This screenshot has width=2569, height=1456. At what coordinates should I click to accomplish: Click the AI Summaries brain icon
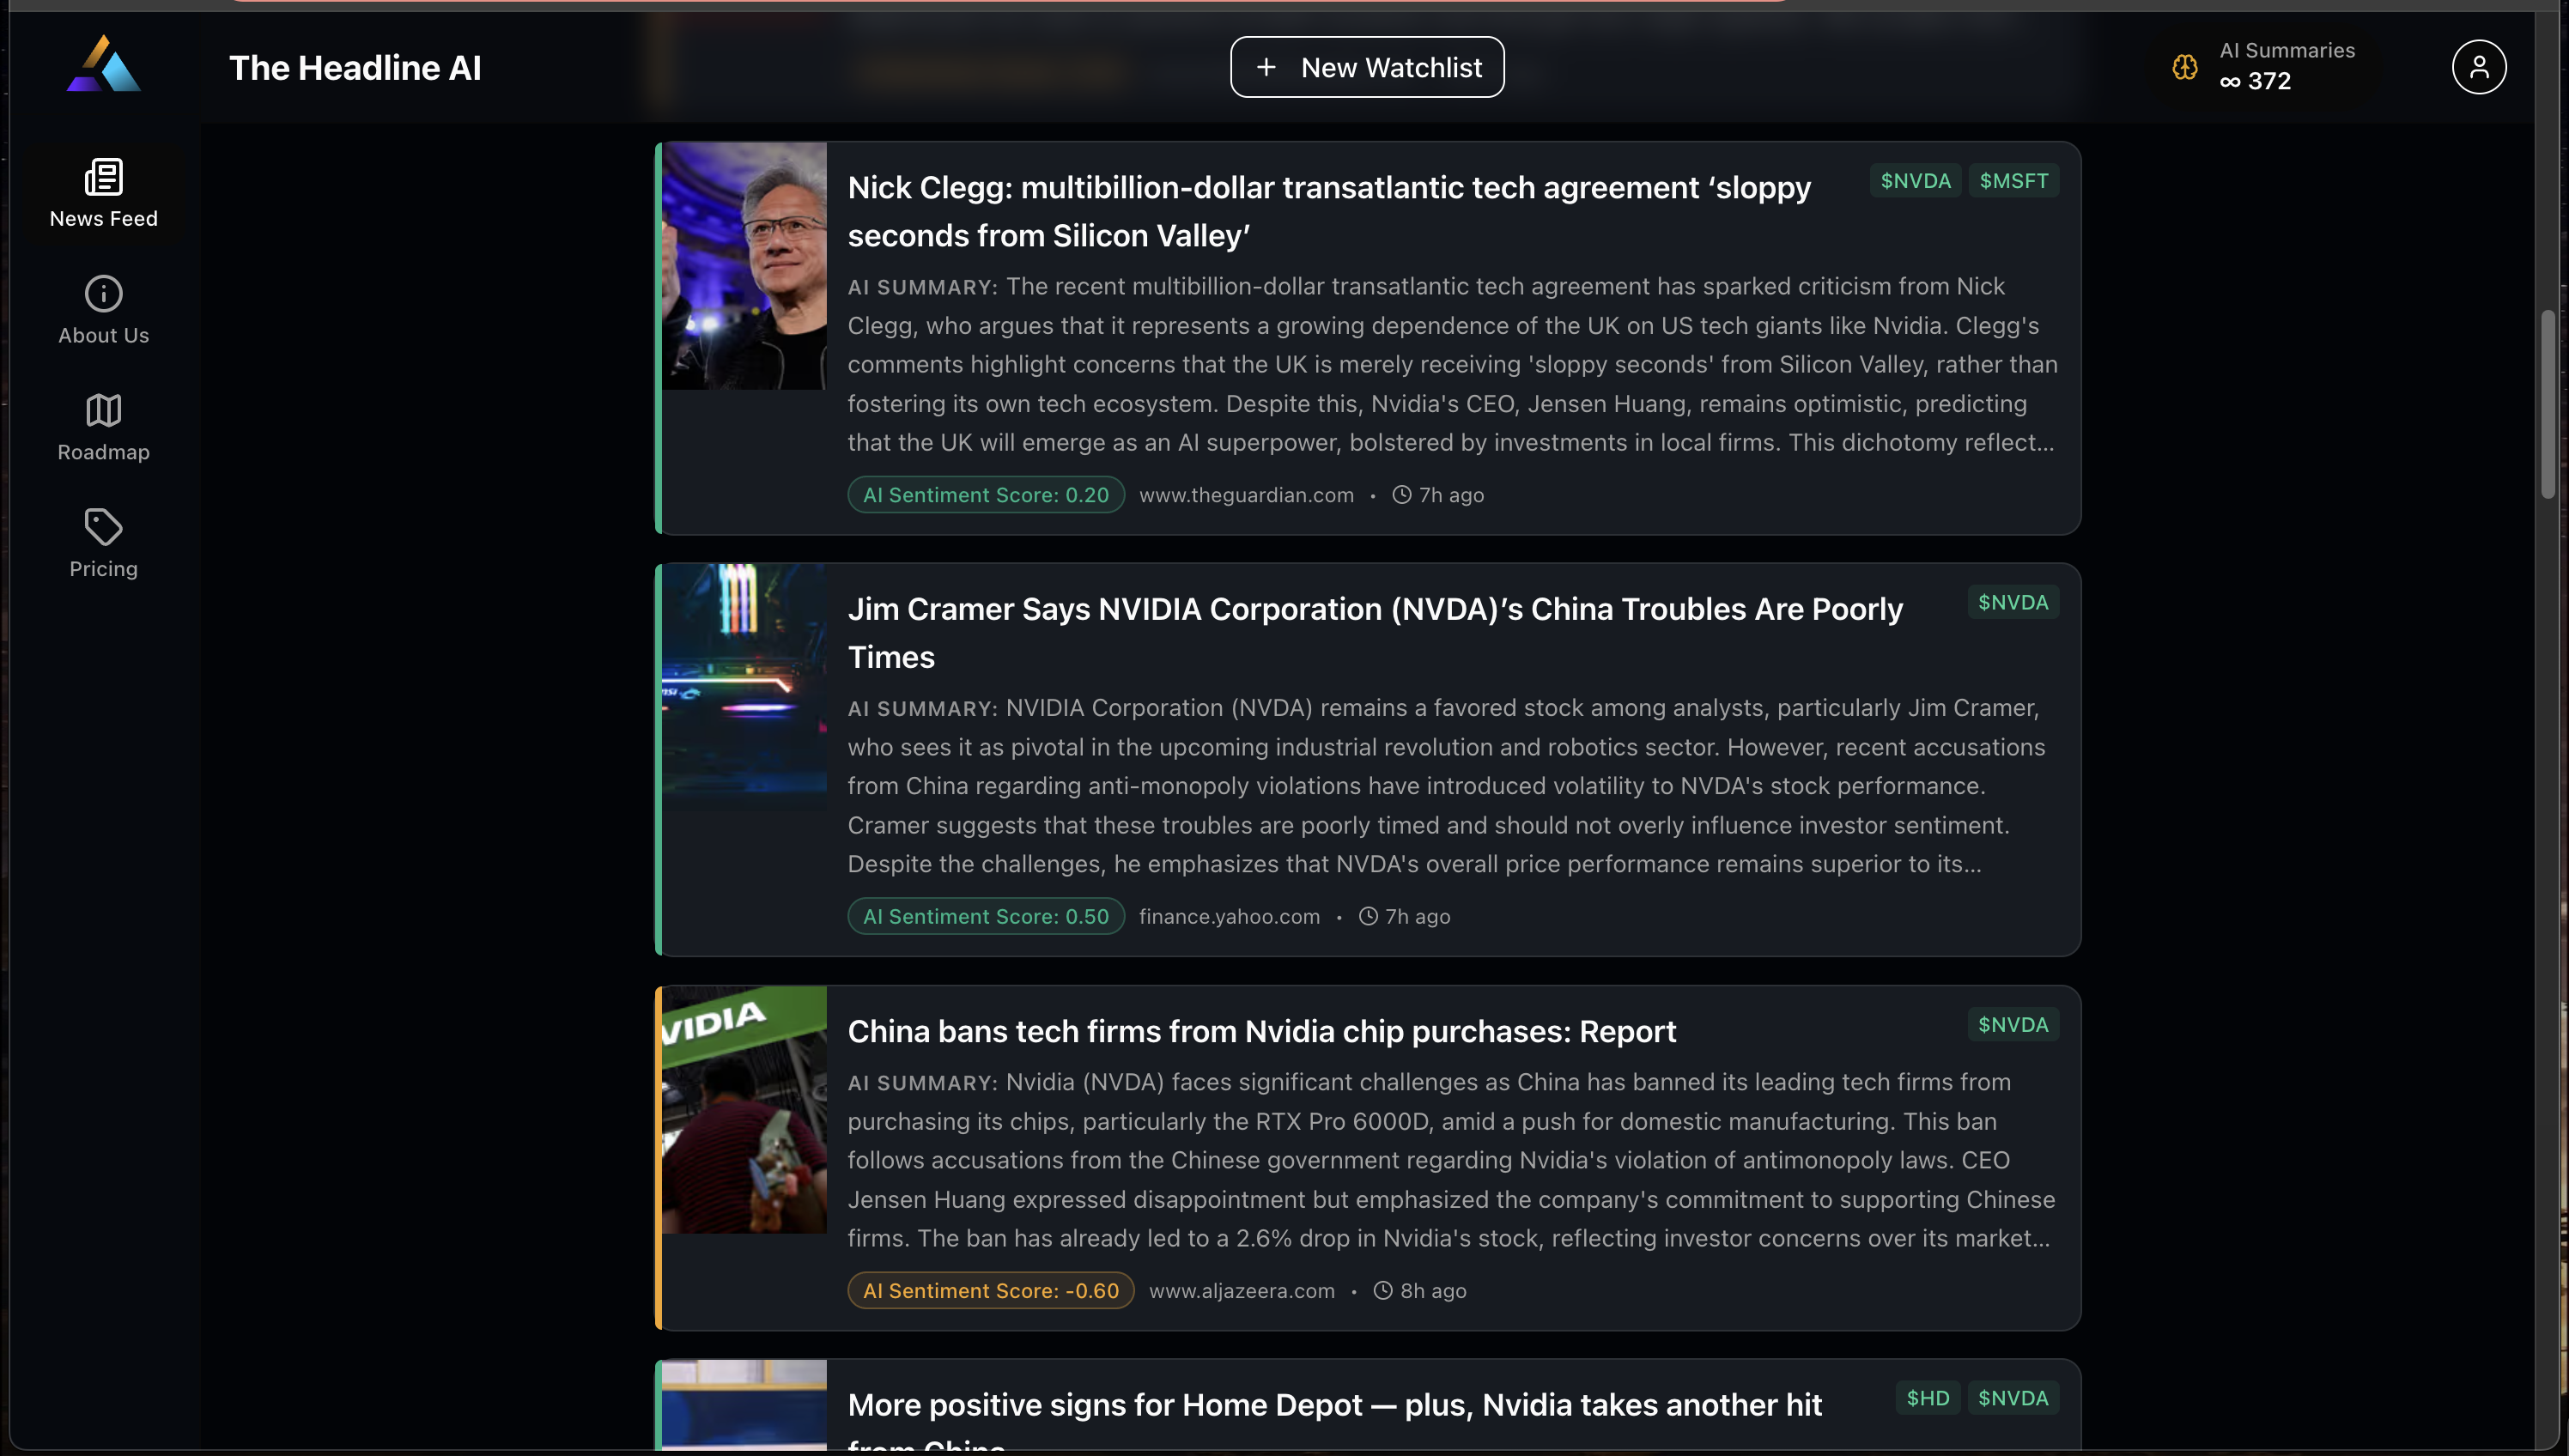(x=2185, y=67)
